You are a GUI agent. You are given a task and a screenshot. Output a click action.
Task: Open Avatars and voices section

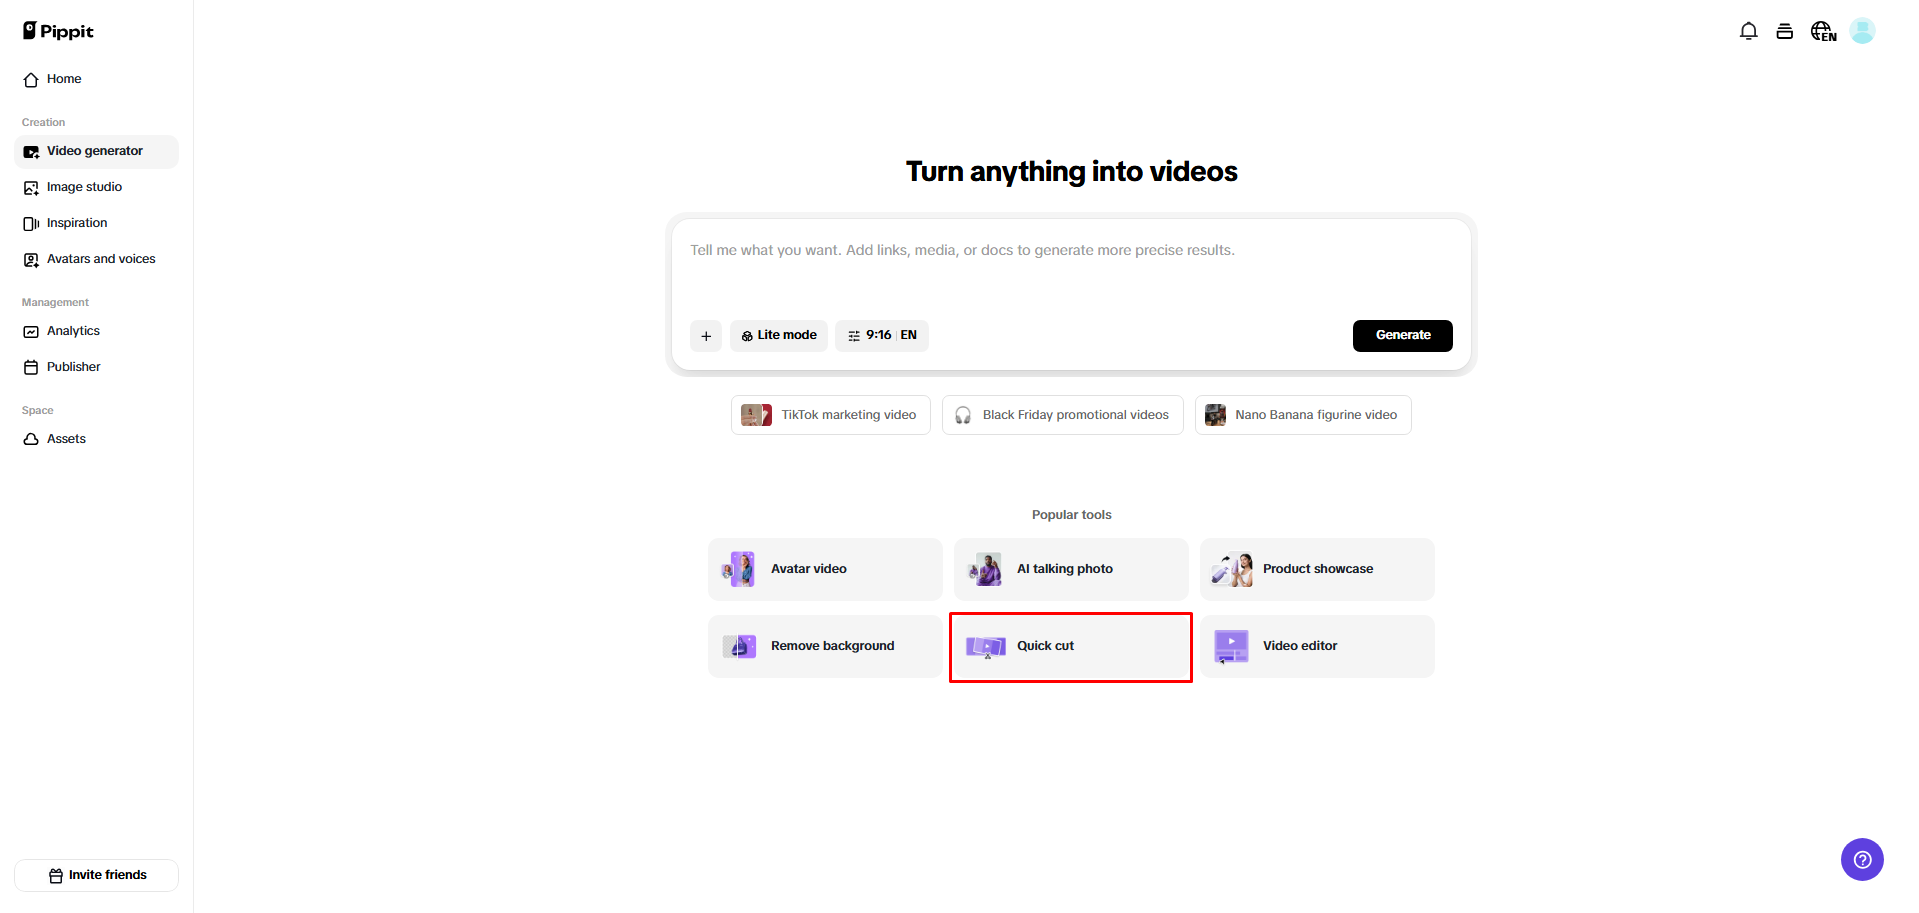100,259
